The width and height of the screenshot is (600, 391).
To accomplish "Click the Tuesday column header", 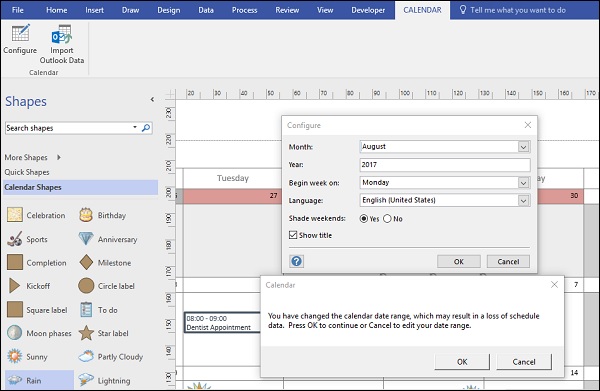I will point(233,178).
